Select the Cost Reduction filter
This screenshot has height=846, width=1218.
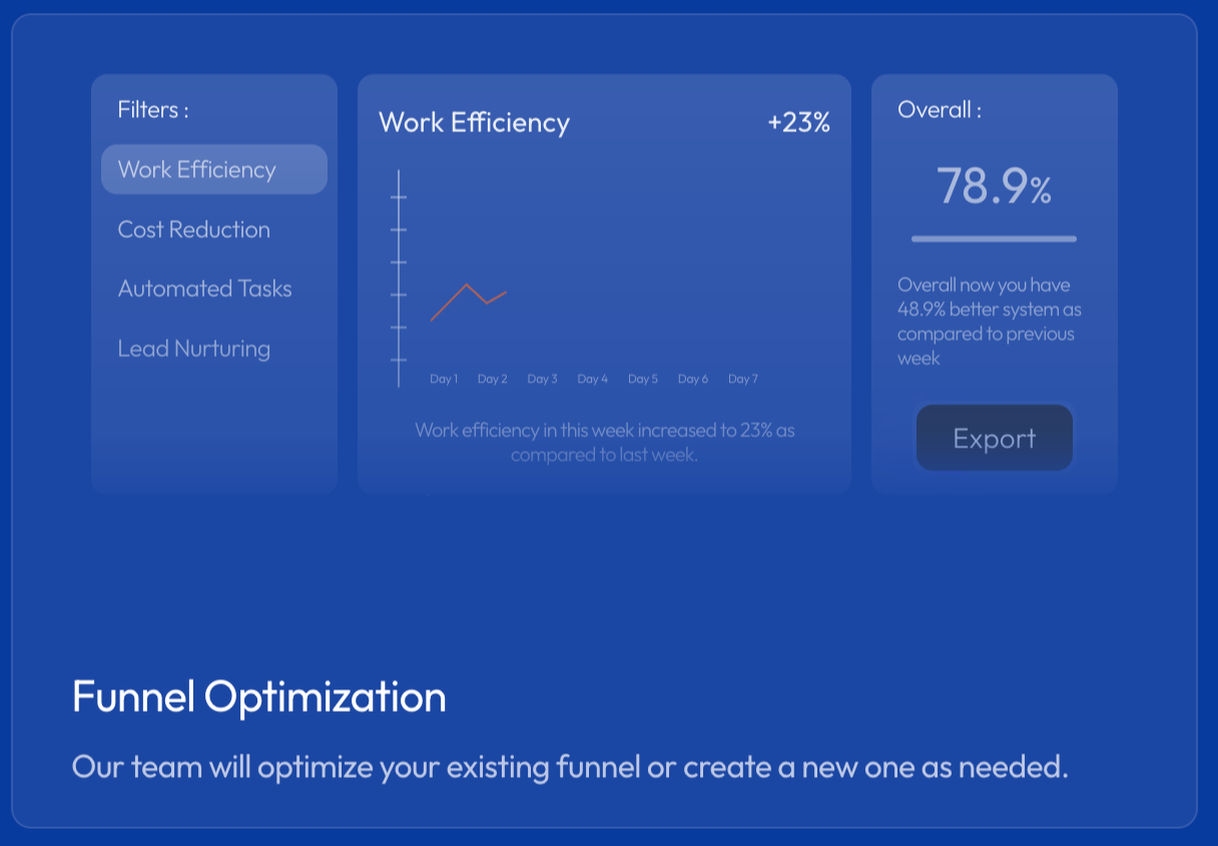(194, 229)
